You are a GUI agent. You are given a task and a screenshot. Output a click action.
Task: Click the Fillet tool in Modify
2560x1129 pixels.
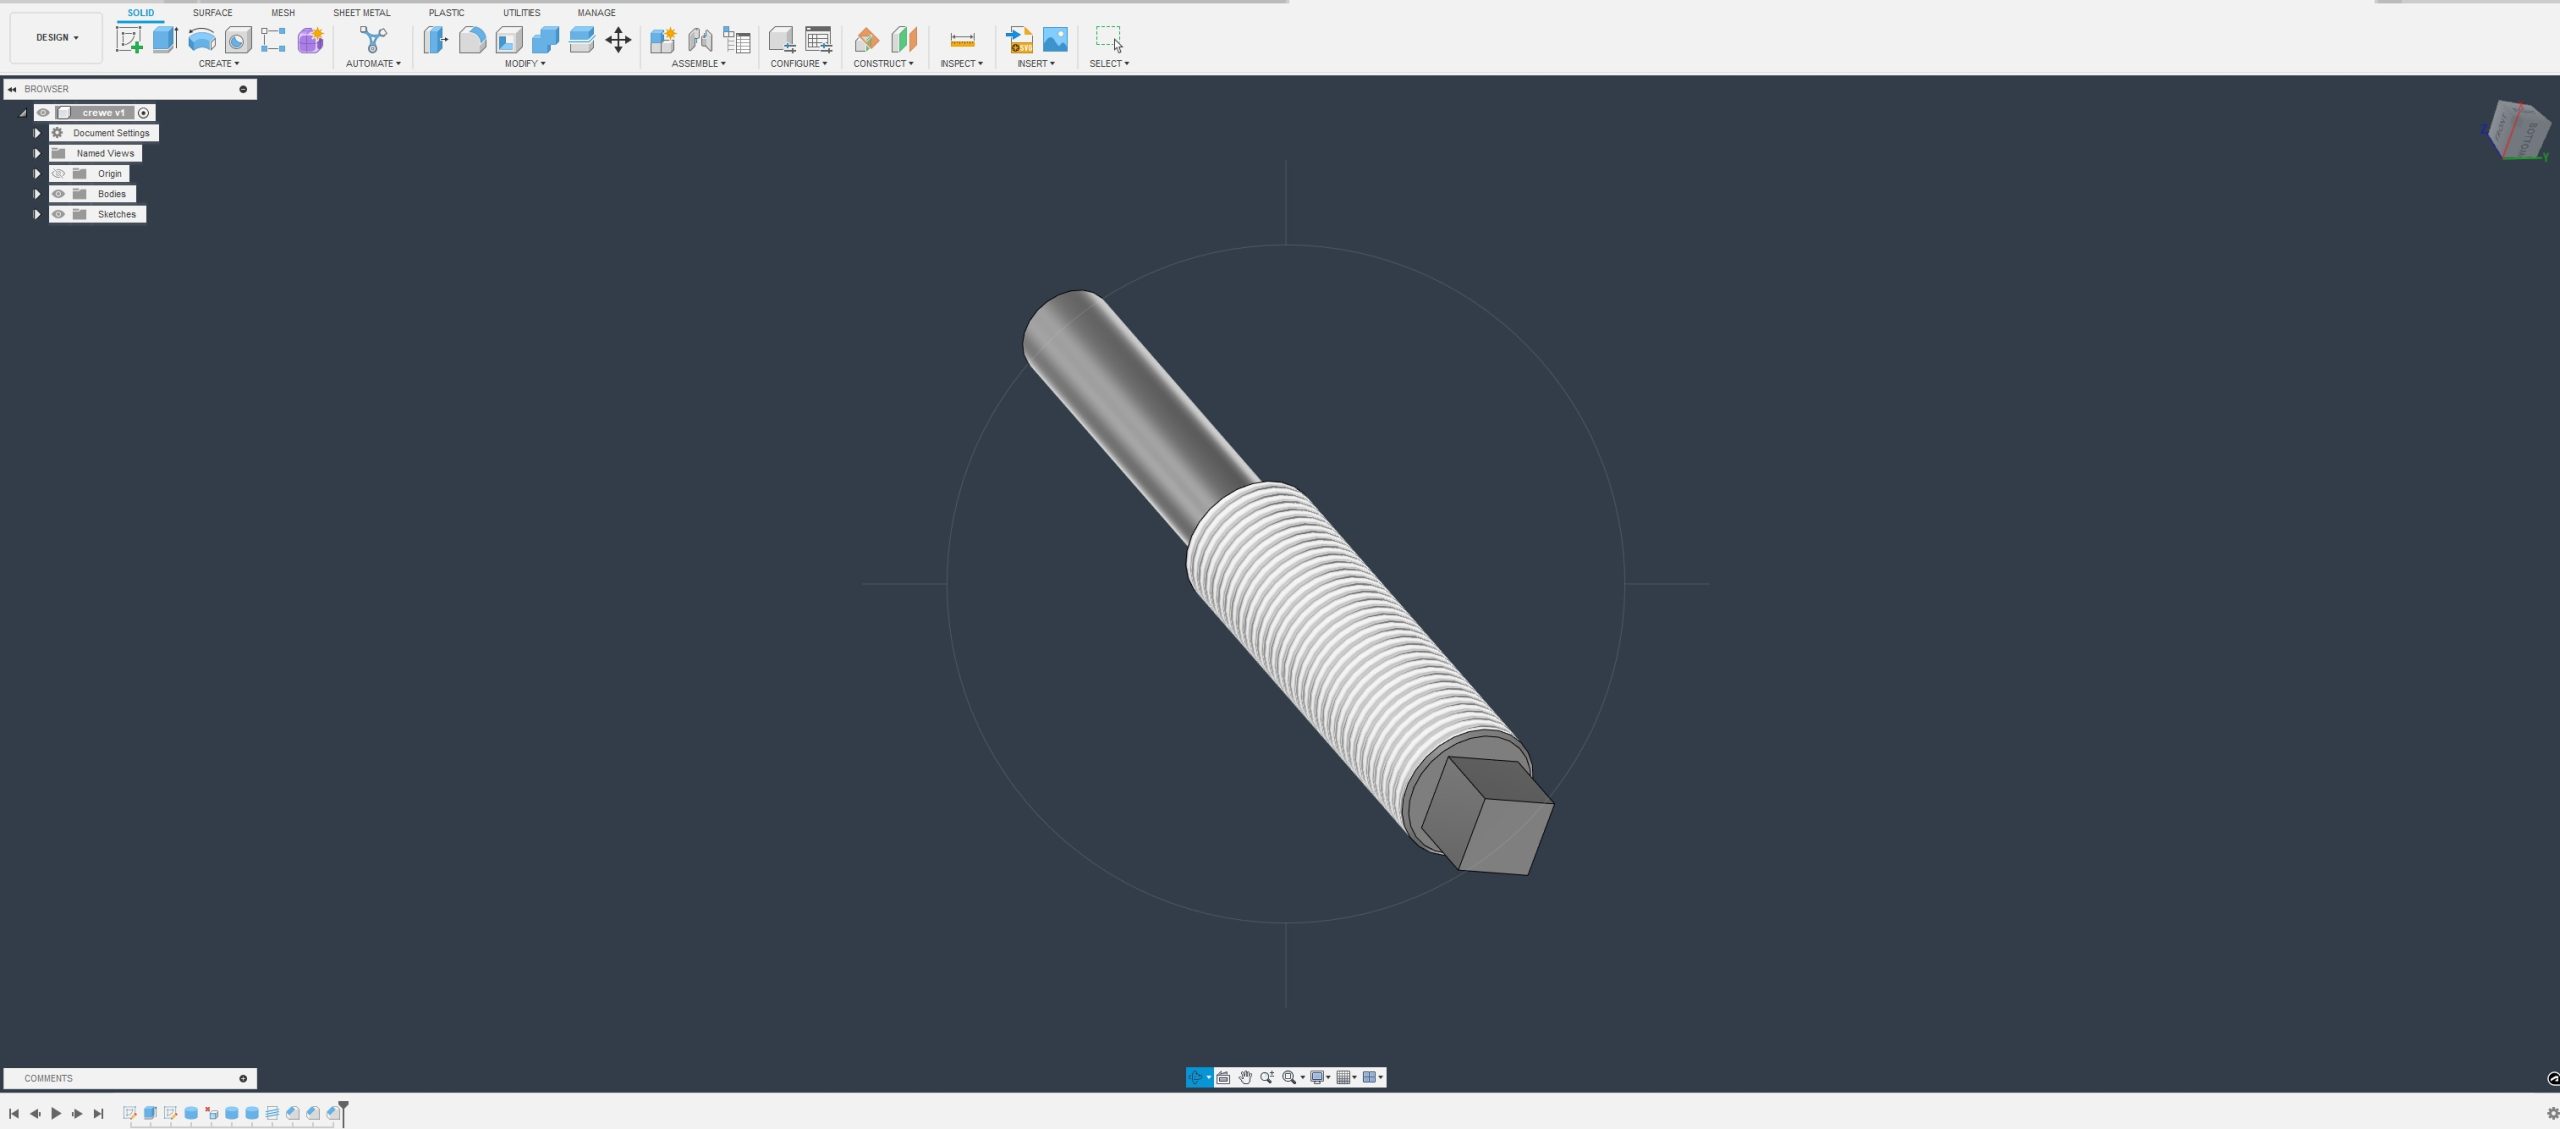[x=472, y=40]
